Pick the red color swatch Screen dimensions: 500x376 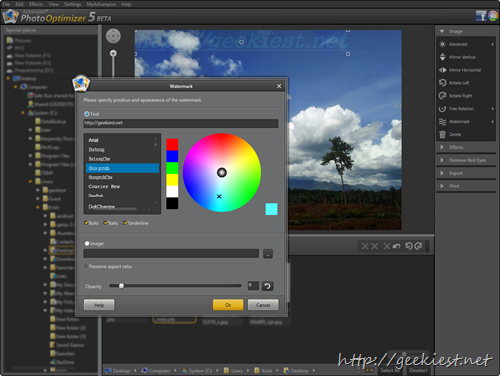[x=172, y=144]
